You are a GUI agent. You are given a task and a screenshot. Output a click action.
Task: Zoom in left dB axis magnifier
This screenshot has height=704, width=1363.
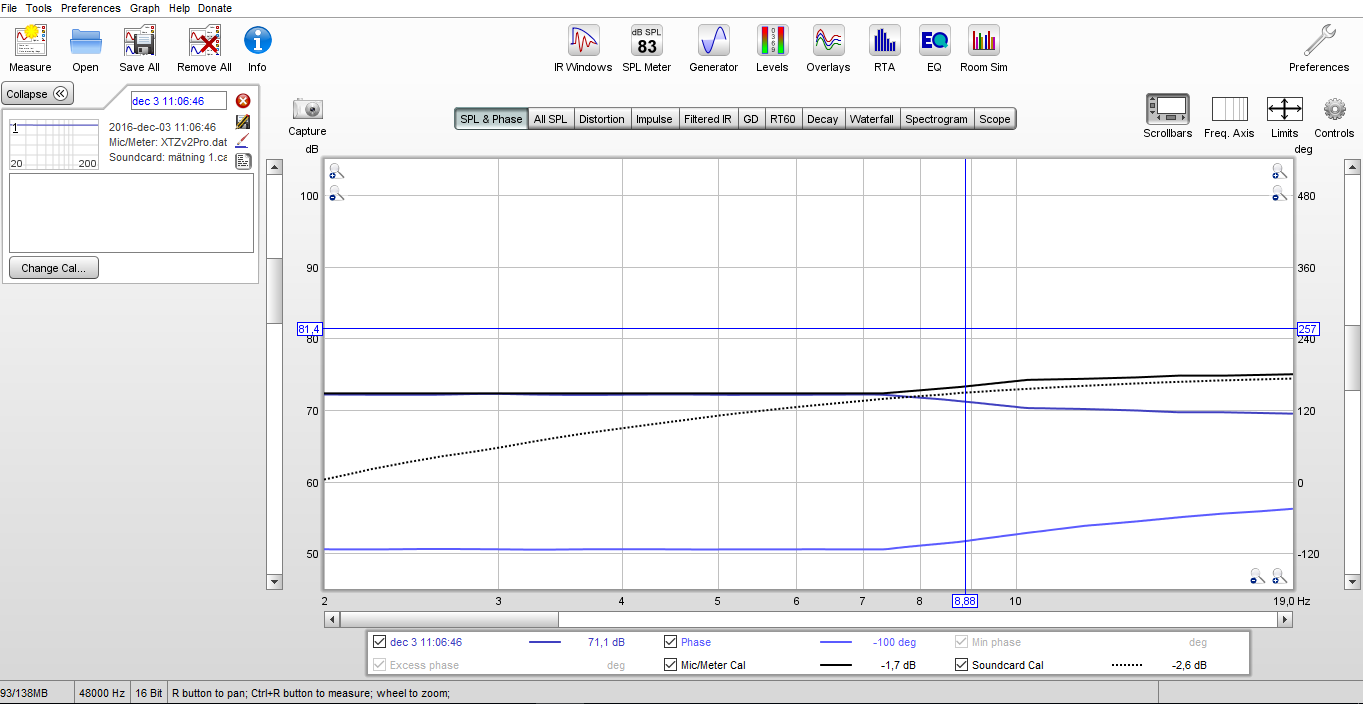click(x=336, y=171)
